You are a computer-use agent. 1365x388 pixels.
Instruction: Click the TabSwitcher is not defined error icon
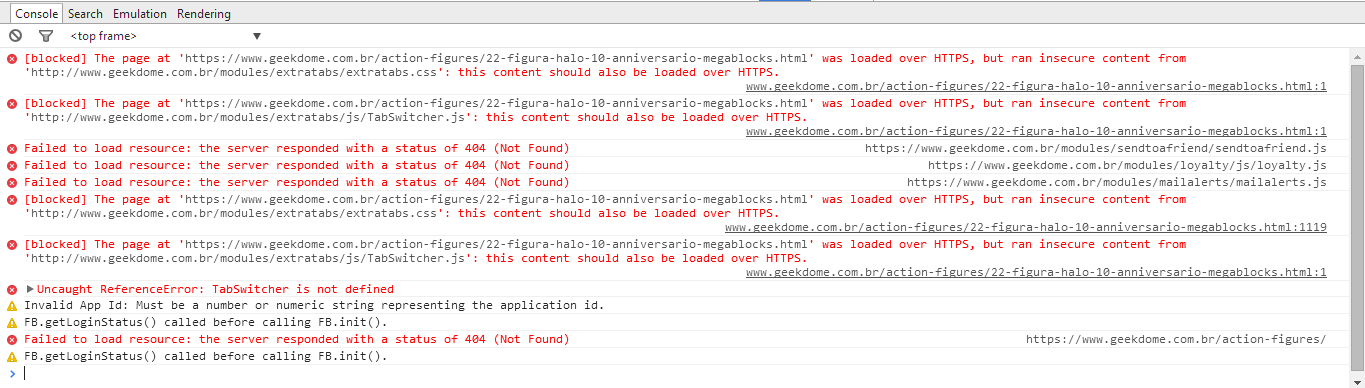pos(12,290)
